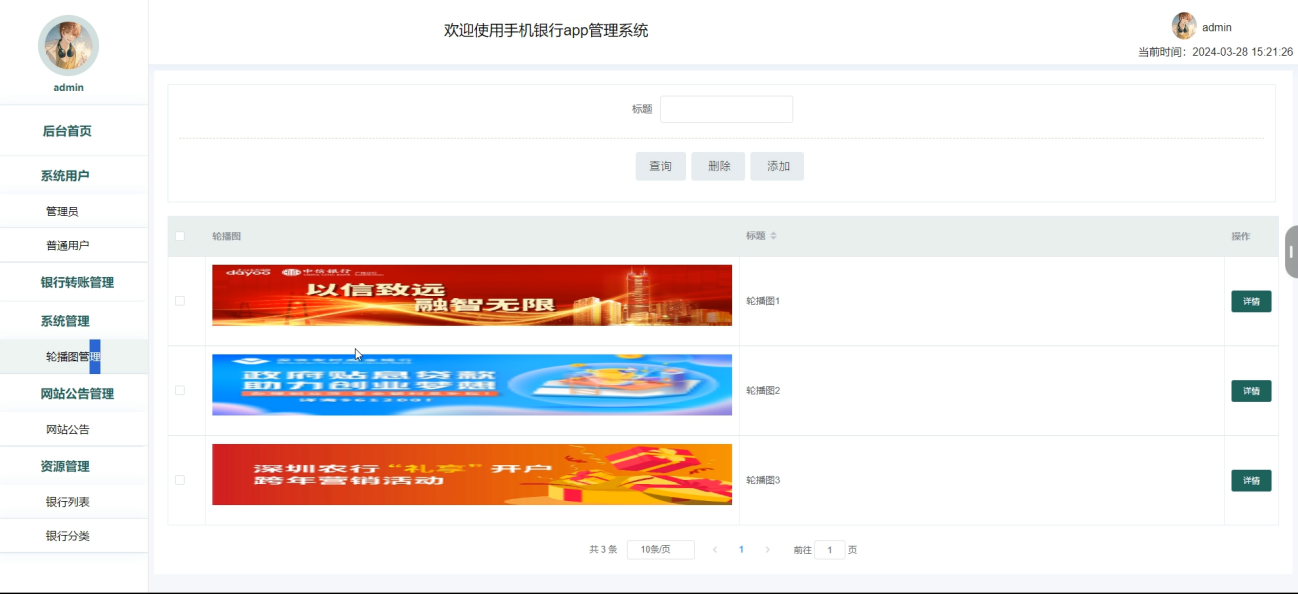Image resolution: width=1298 pixels, height=594 pixels.
Task: Click the admin username in the top-right header
Action: tap(1217, 27)
